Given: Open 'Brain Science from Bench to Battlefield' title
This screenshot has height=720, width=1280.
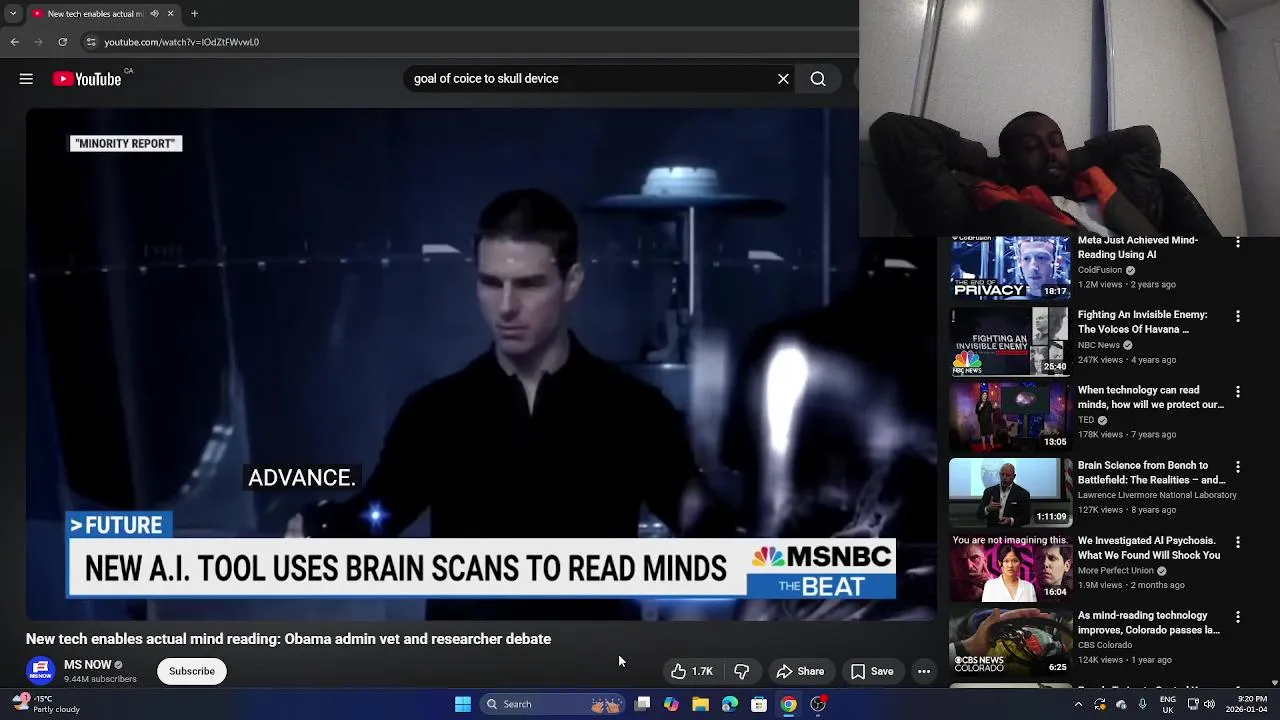Looking at the screenshot, I should pyautogui.click(x=1152, y=472).
